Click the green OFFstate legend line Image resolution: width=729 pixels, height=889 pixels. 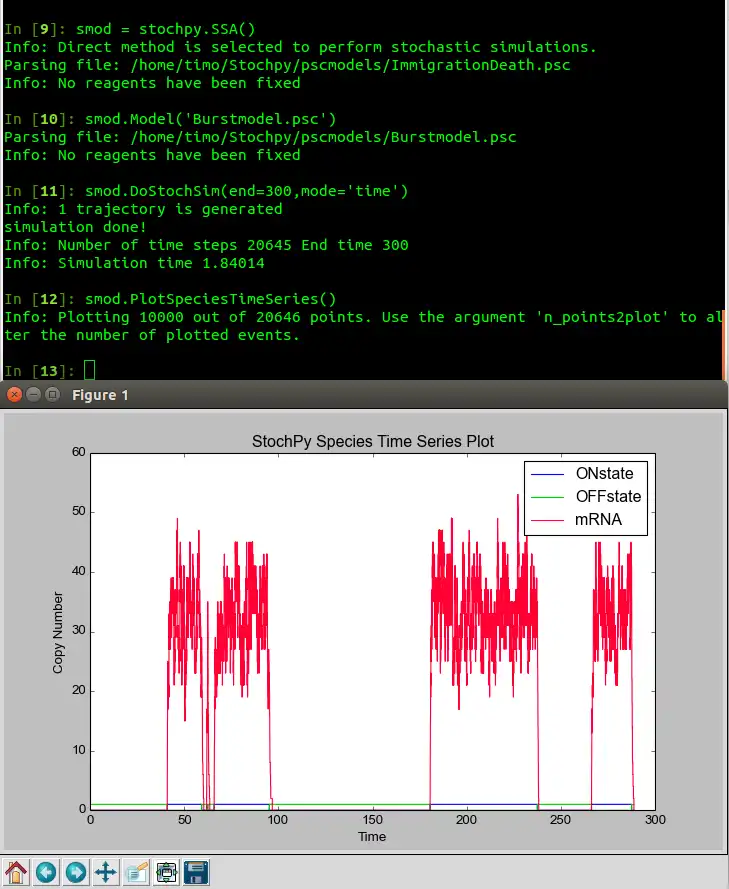[x=548, y=497]
